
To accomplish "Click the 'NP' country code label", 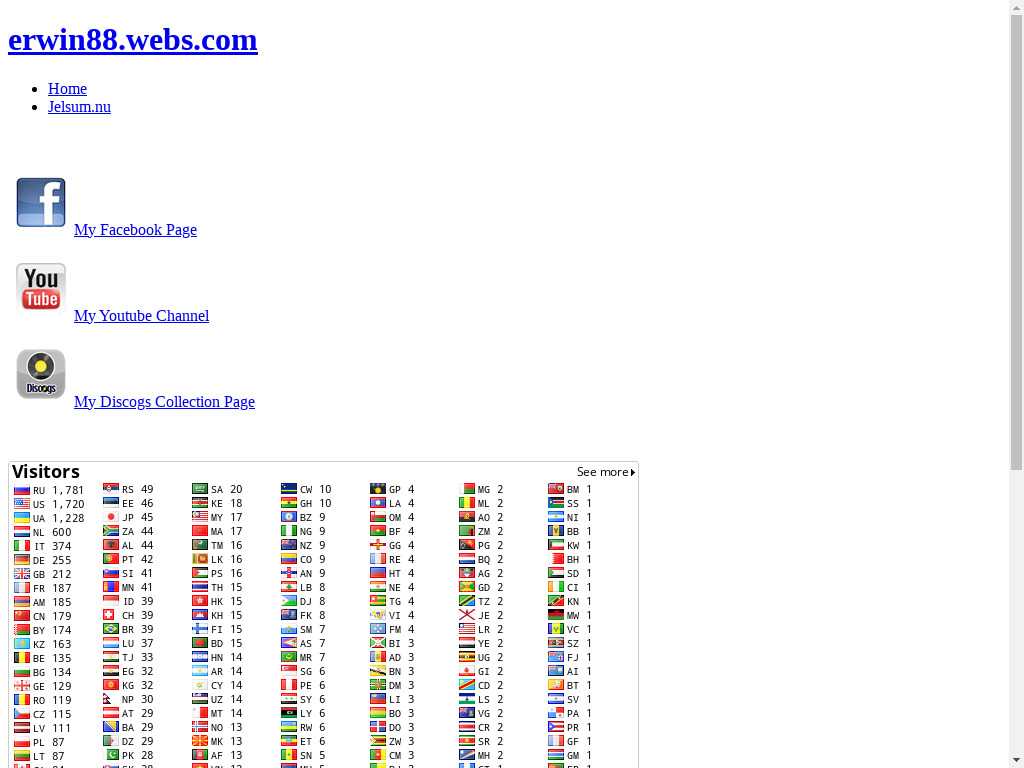I will pos(128,700).
